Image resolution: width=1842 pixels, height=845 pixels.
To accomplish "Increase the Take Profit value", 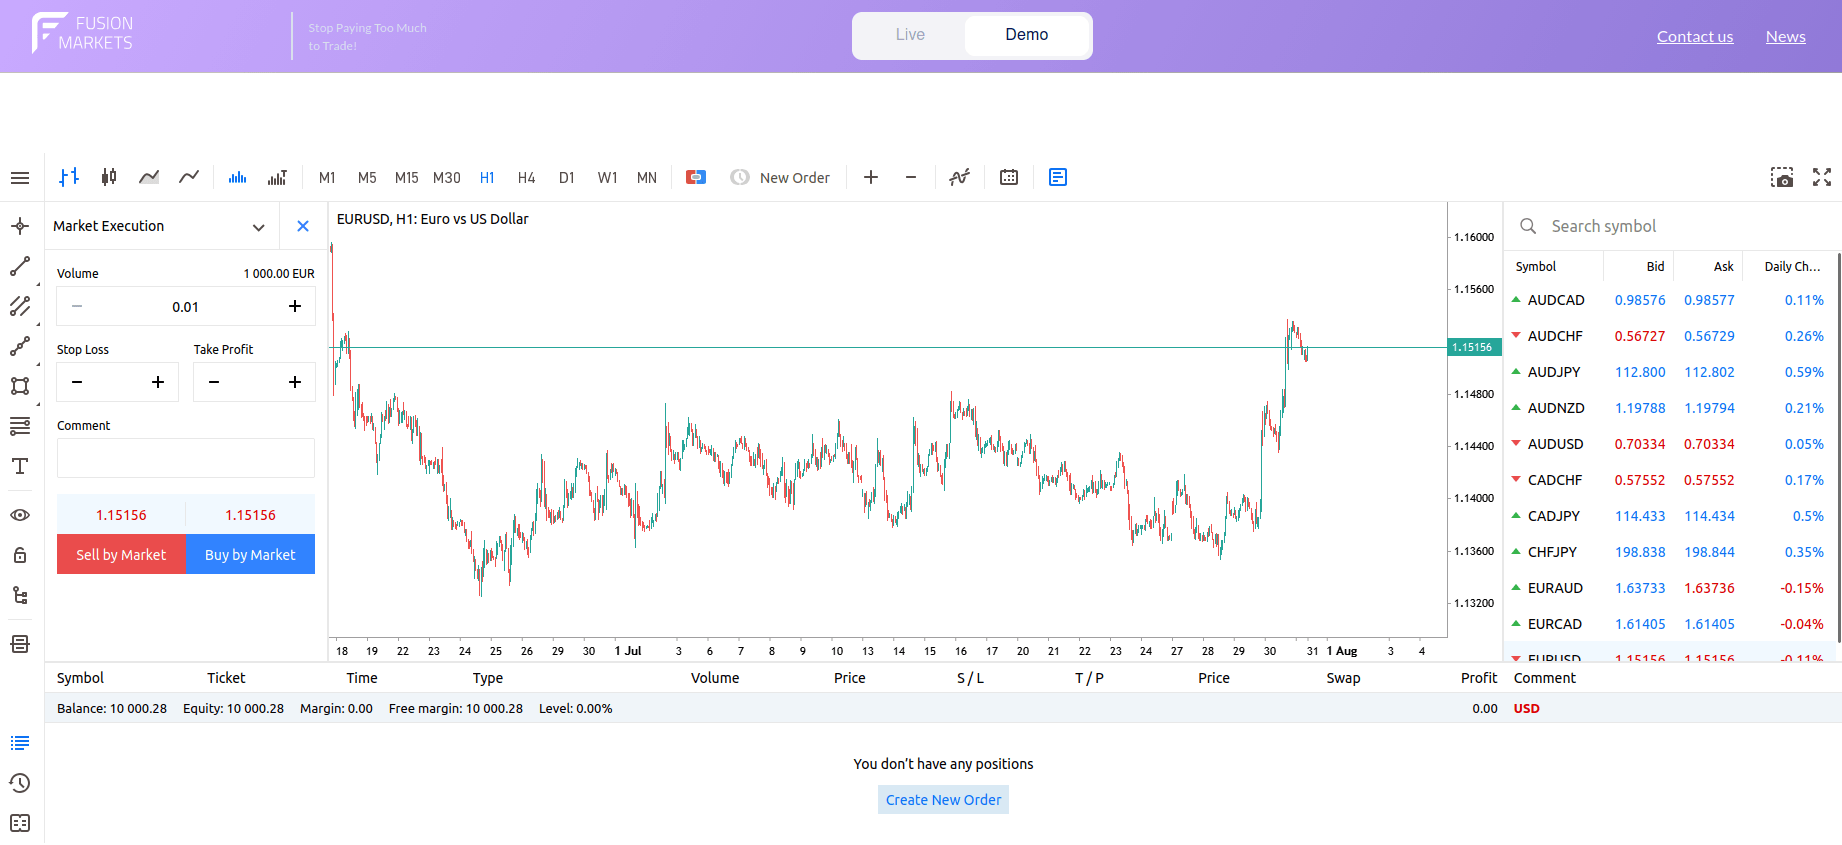I will point(295,382).
